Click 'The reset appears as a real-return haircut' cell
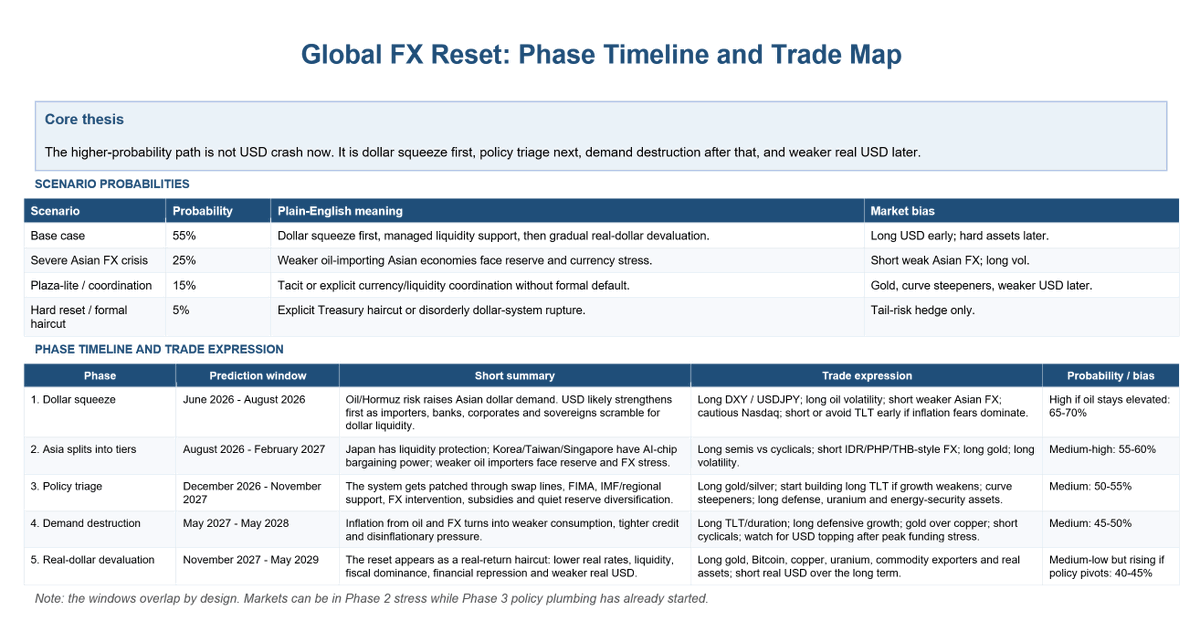This screenshot has height=642, width=1200. click(515, 567)
